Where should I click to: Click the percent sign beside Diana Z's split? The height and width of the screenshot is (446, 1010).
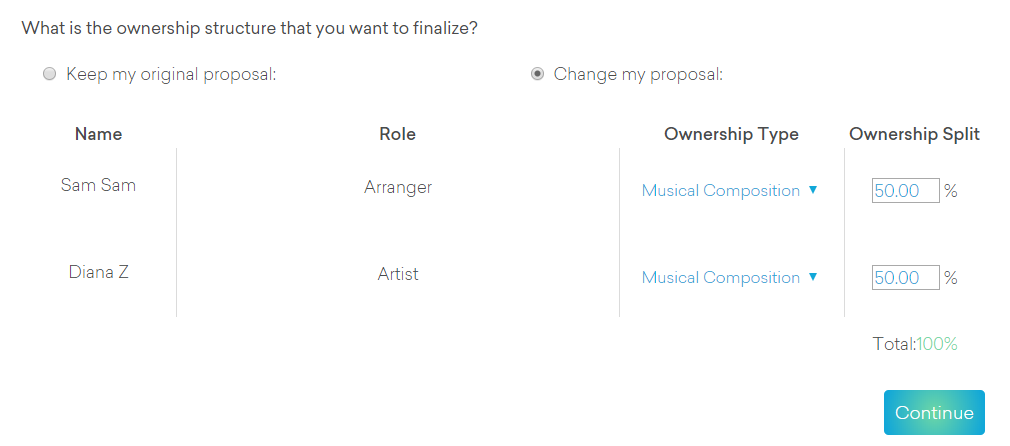point(951,278)
